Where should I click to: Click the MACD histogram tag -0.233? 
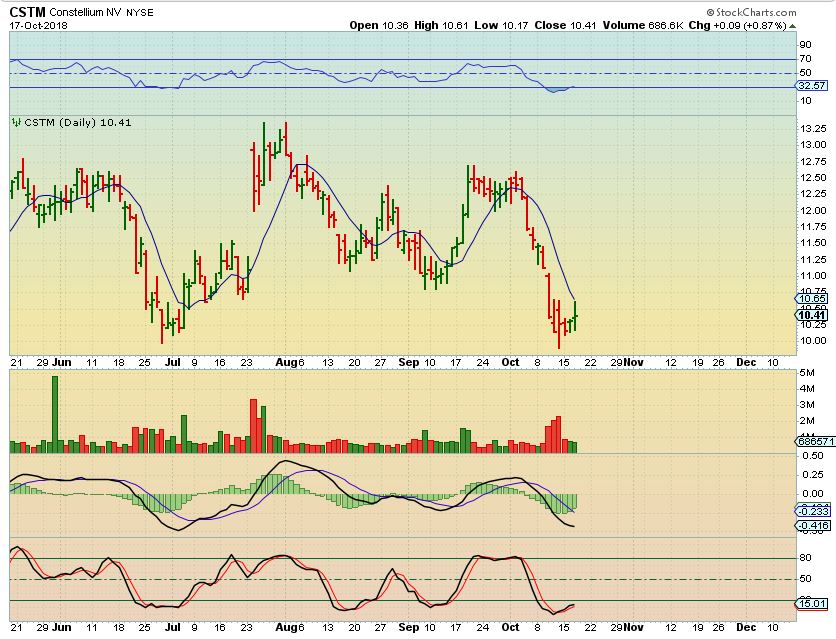[x=811, y=510]
